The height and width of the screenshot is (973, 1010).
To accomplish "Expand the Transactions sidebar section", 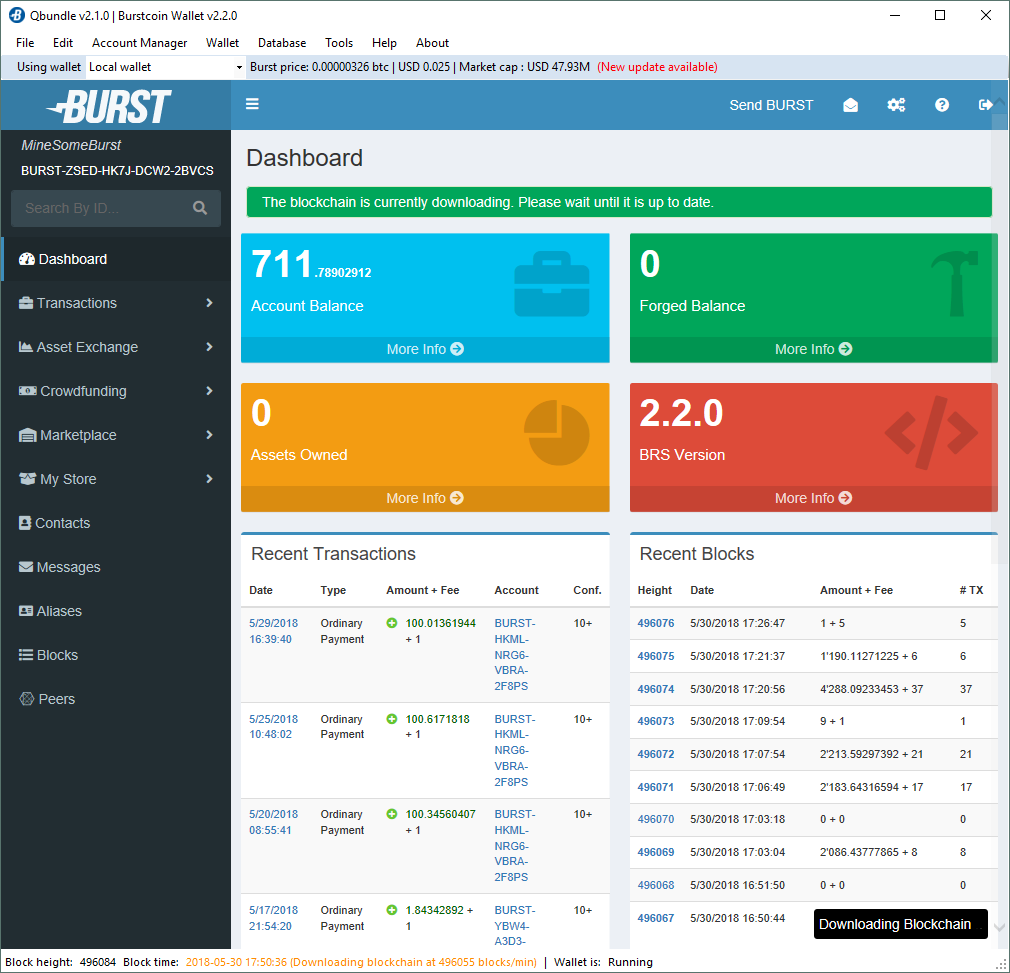I will 116,303.
